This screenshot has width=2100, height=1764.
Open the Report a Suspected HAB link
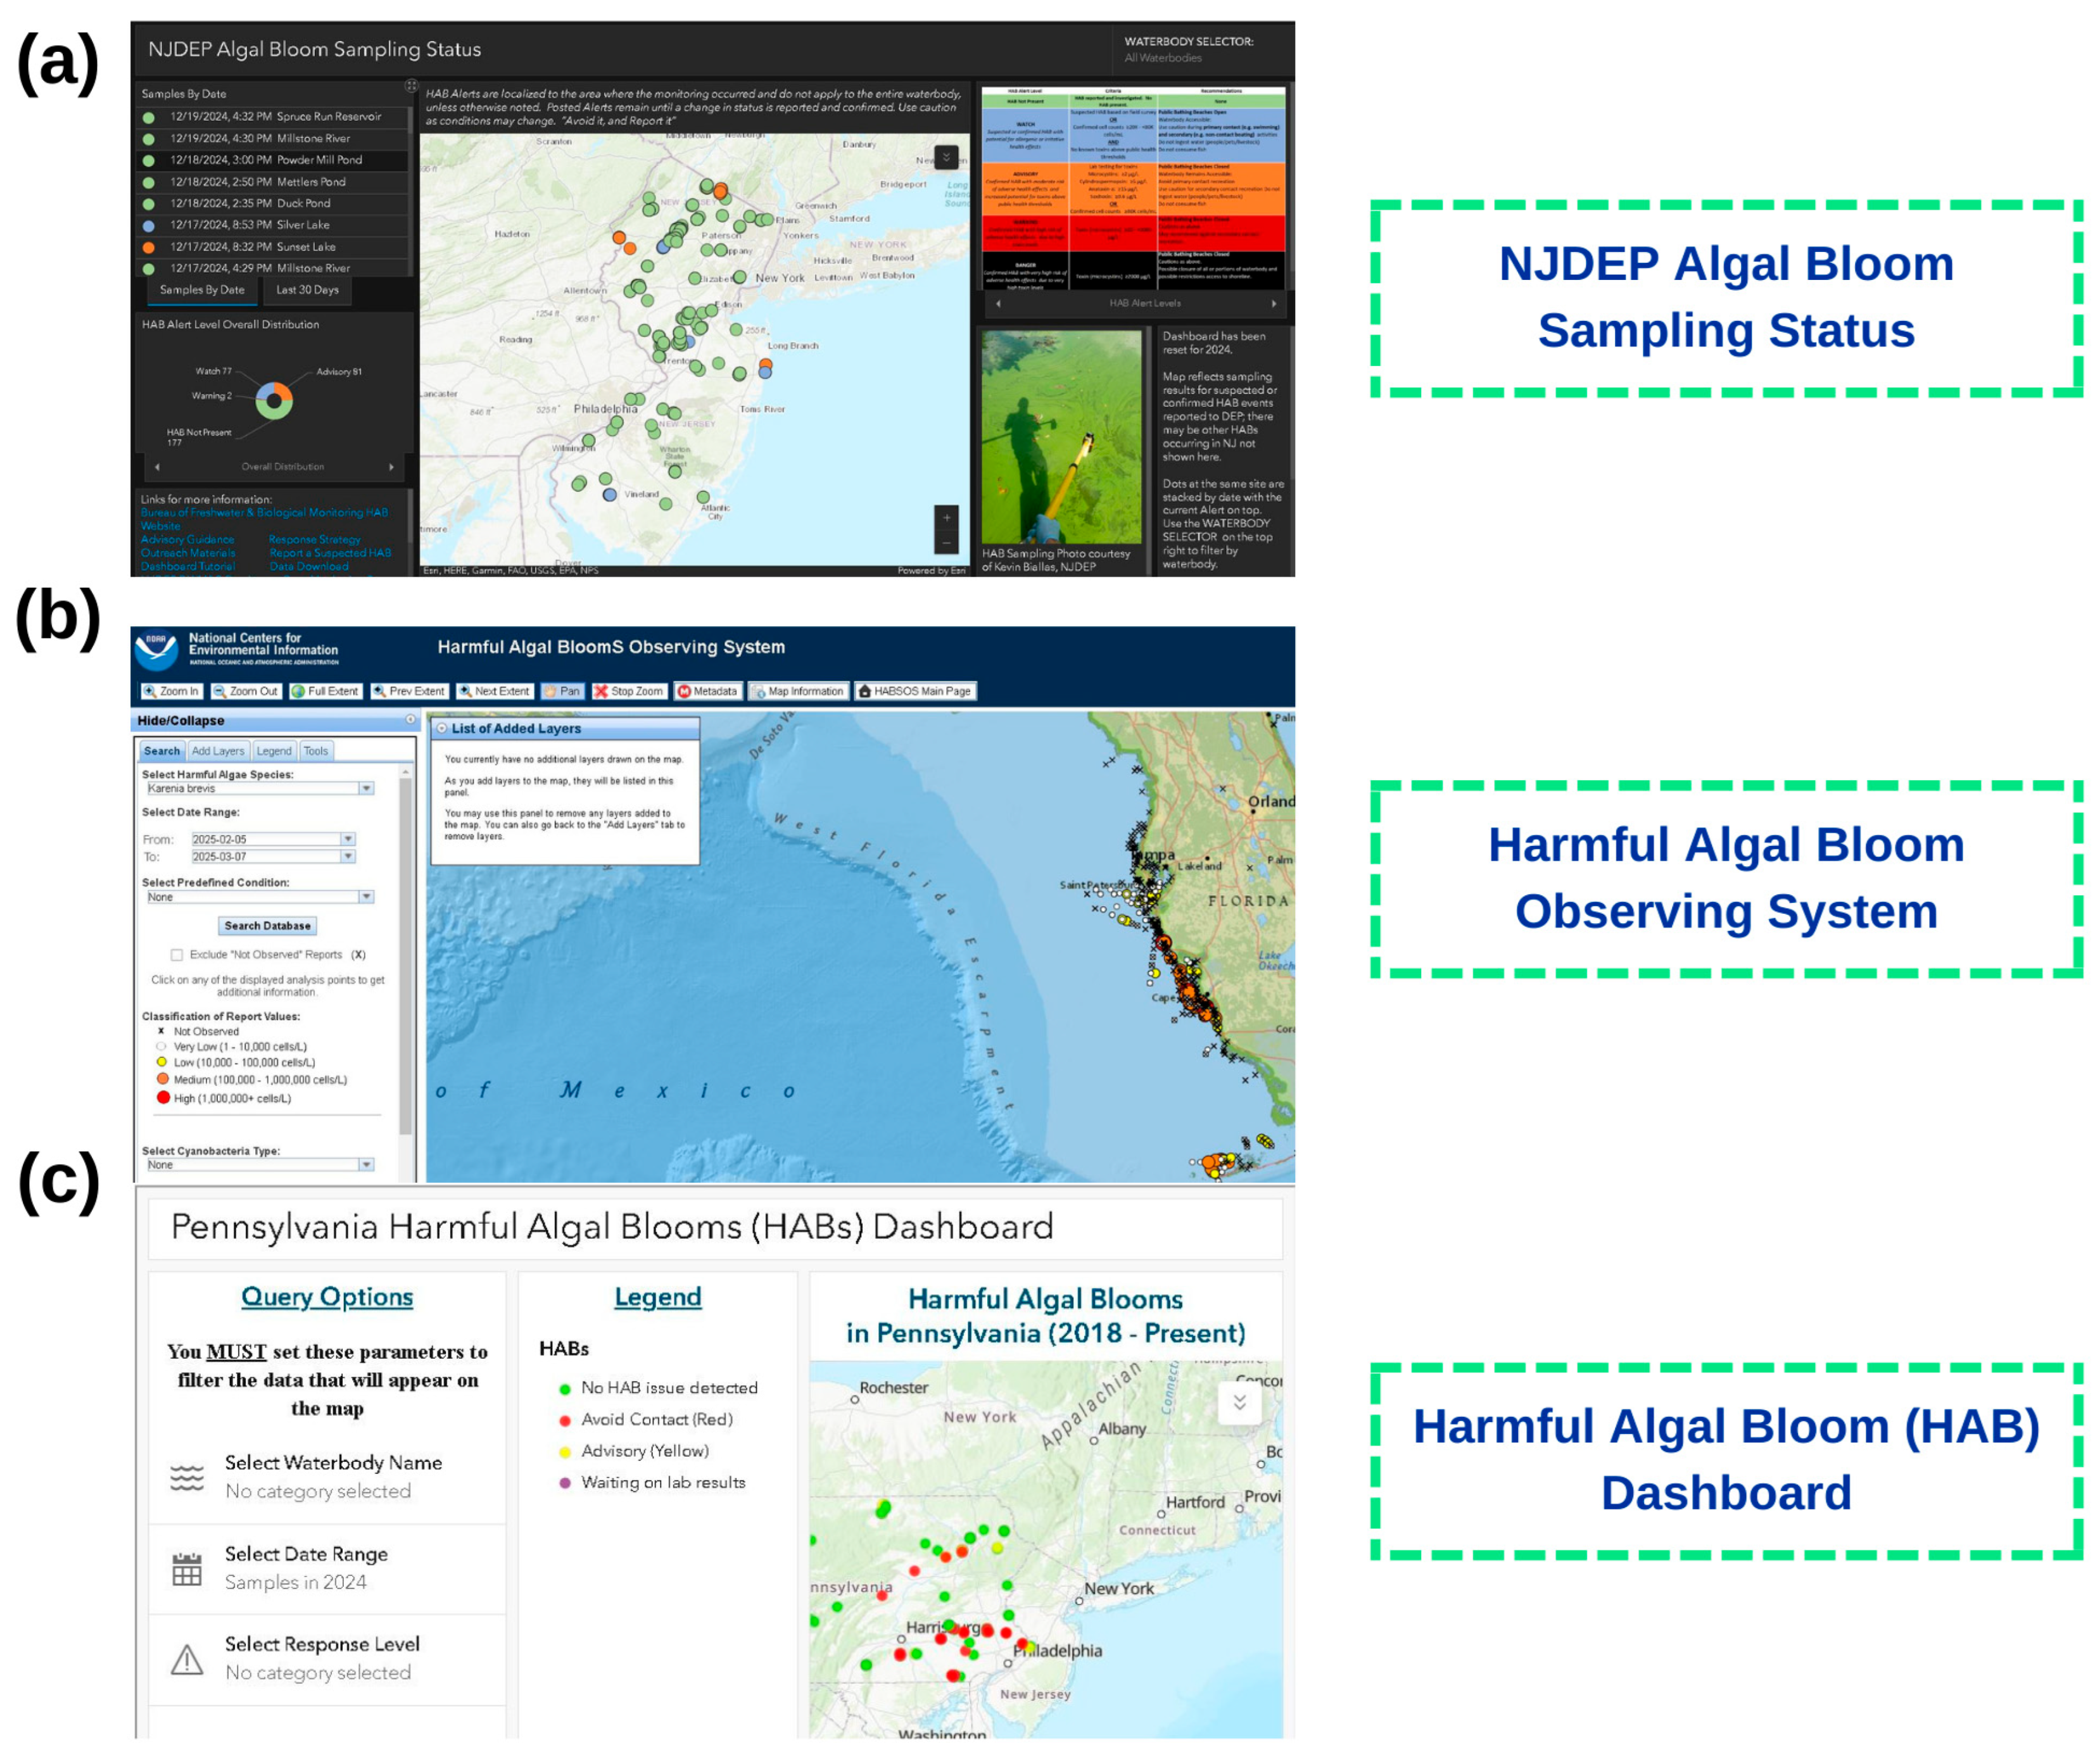pyautogui.click(x=330, y=553)
